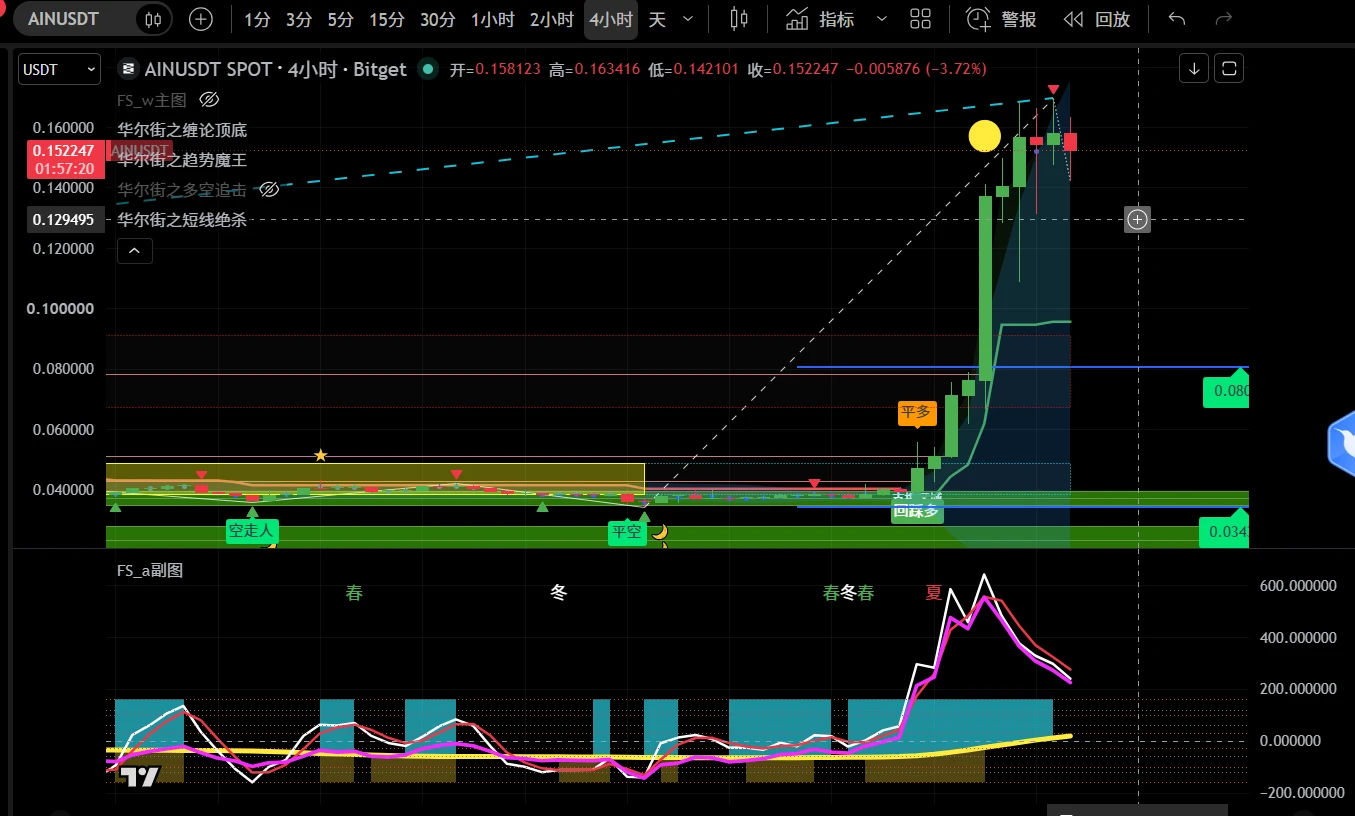The width and height of the screenshot is (1355, 816).
Task: Start 回放 bar replay
Action: (x=1096, y=19)
